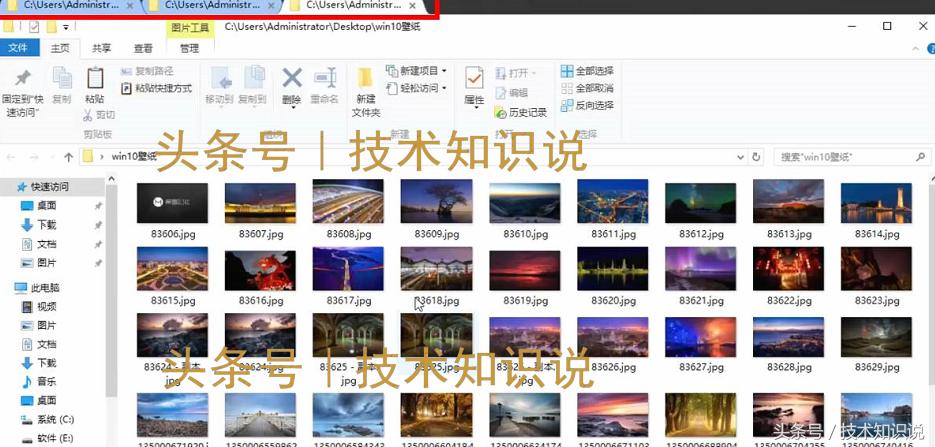The width and height of the screenshot is (935, 447).
Task: Click the address bar refresh icon
Action: tap(756, 157)
